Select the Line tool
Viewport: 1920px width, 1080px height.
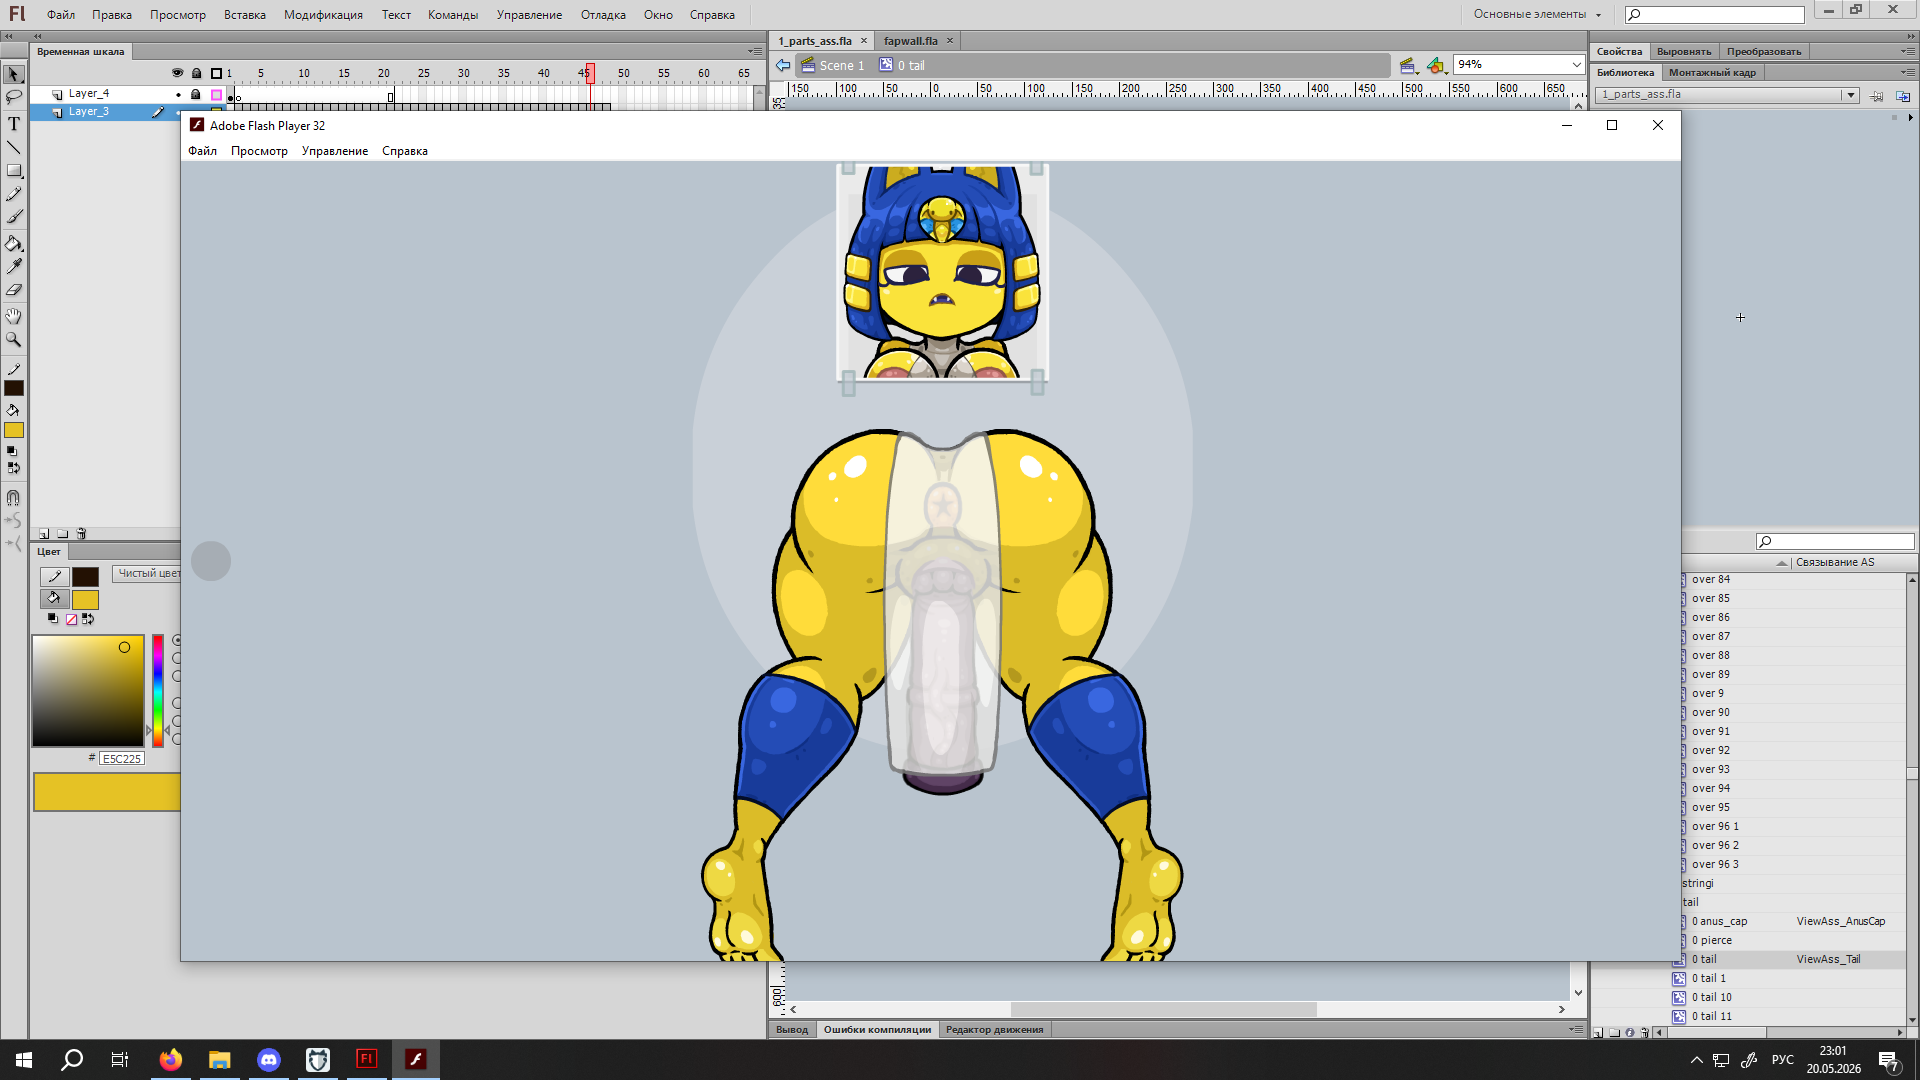(14, 147)
